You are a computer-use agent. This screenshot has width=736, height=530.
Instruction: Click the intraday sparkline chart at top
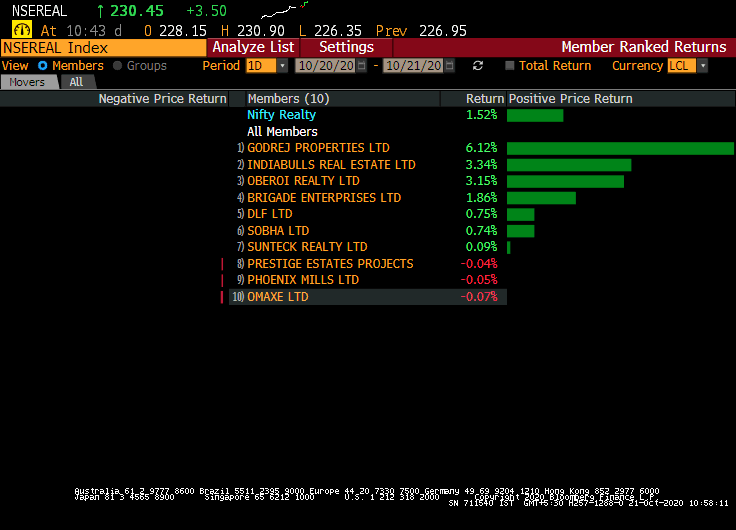point(283,12)
